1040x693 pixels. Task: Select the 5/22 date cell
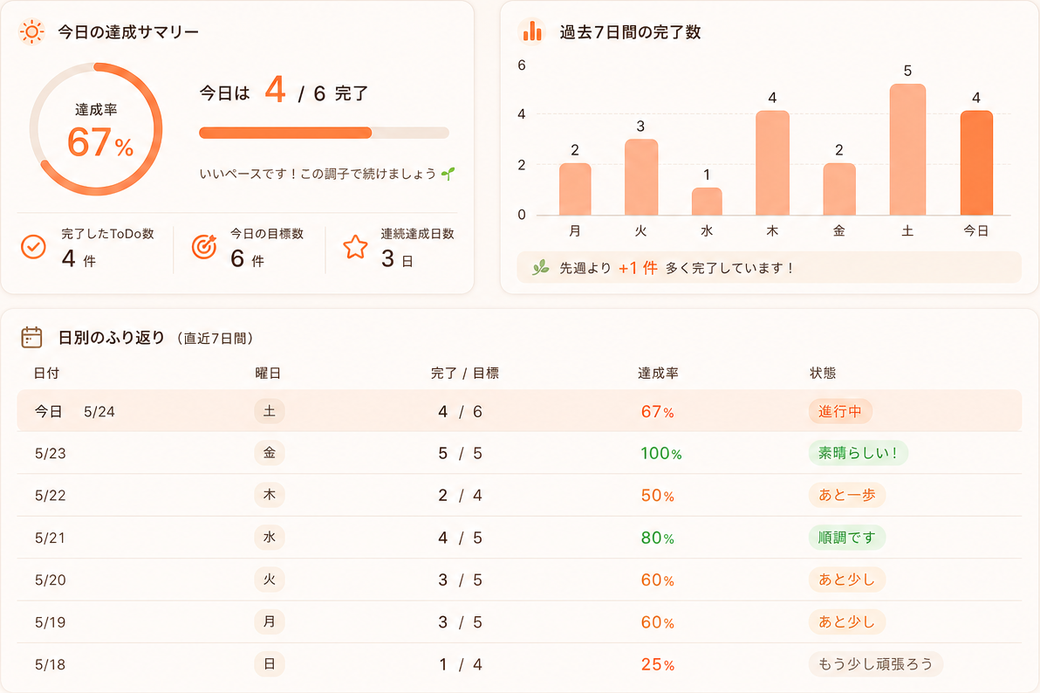point(50,495)
